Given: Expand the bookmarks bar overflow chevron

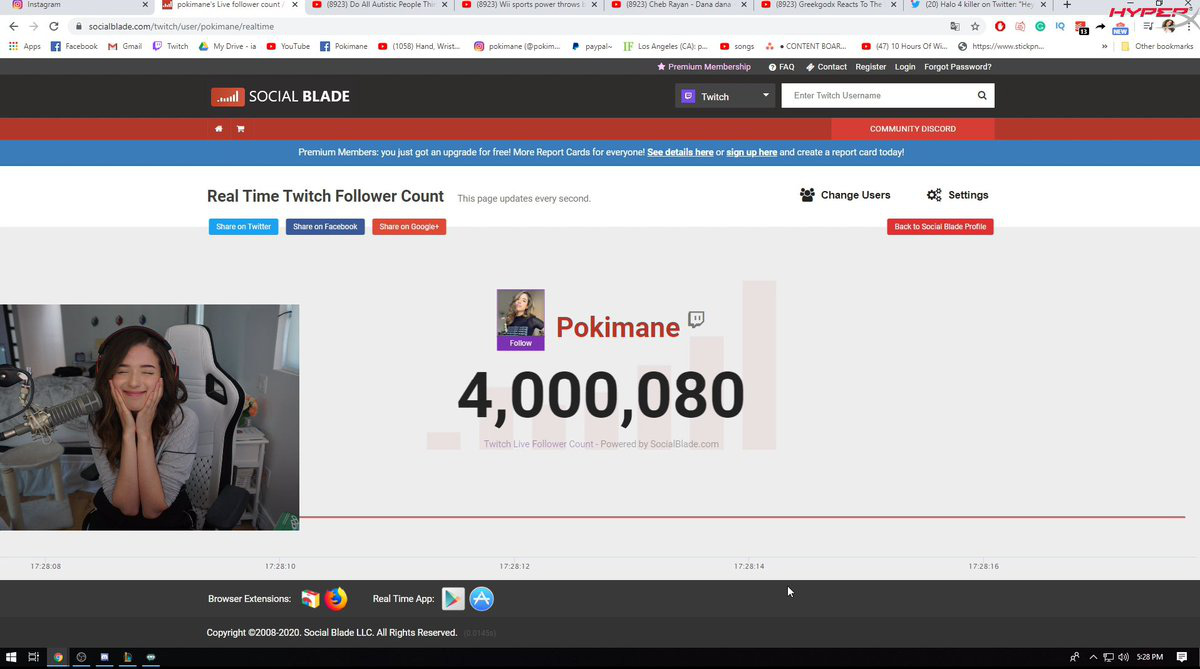Looking at the screenshot, I should (x=1104, y=46).
